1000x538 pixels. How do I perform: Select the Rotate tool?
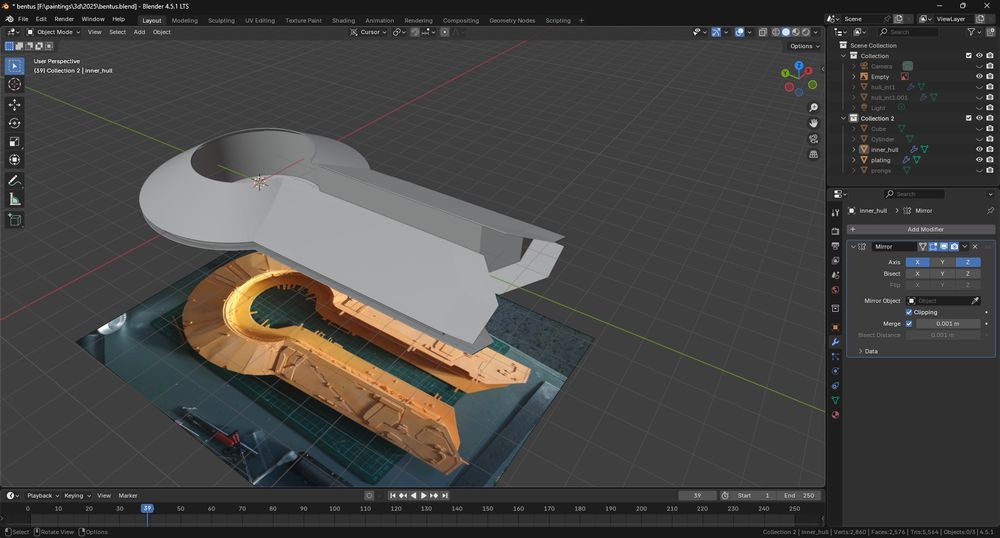[x=15, y=123]
